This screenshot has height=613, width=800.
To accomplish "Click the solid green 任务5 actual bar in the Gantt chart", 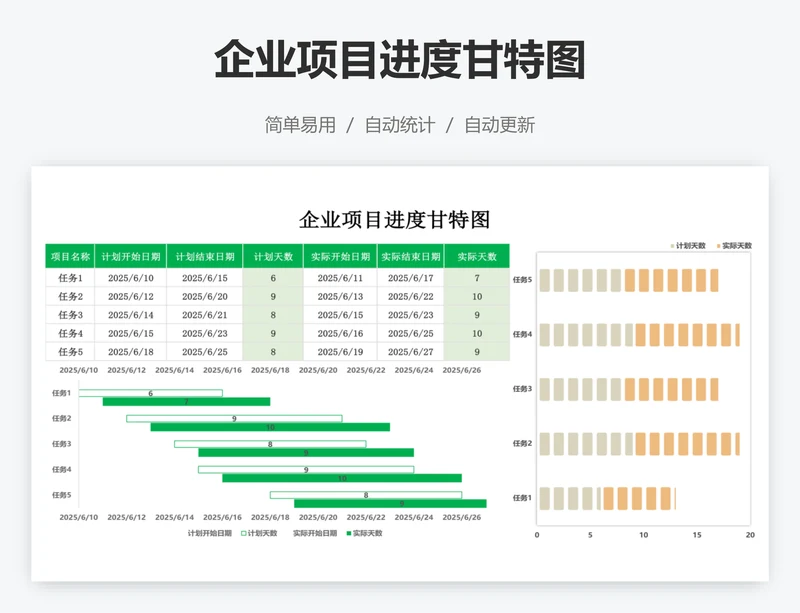I will [x=390, y=503].
